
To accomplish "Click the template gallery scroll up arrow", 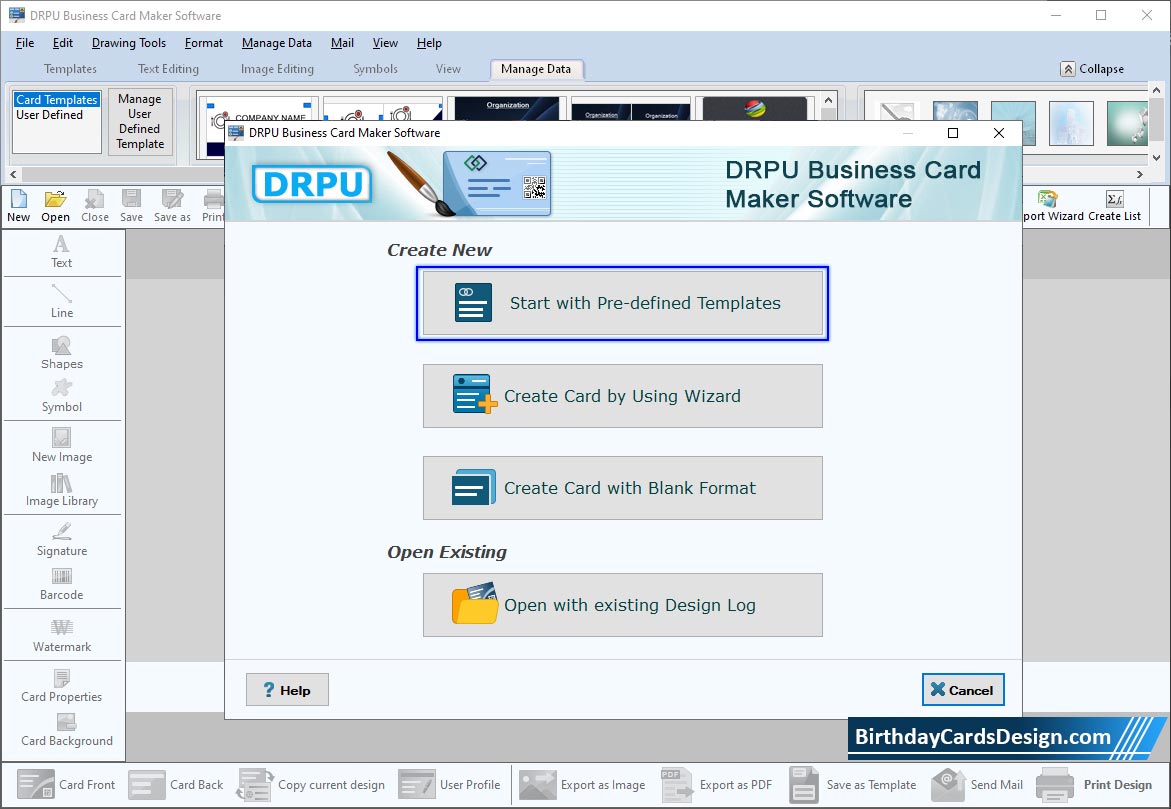I will 828,100.
